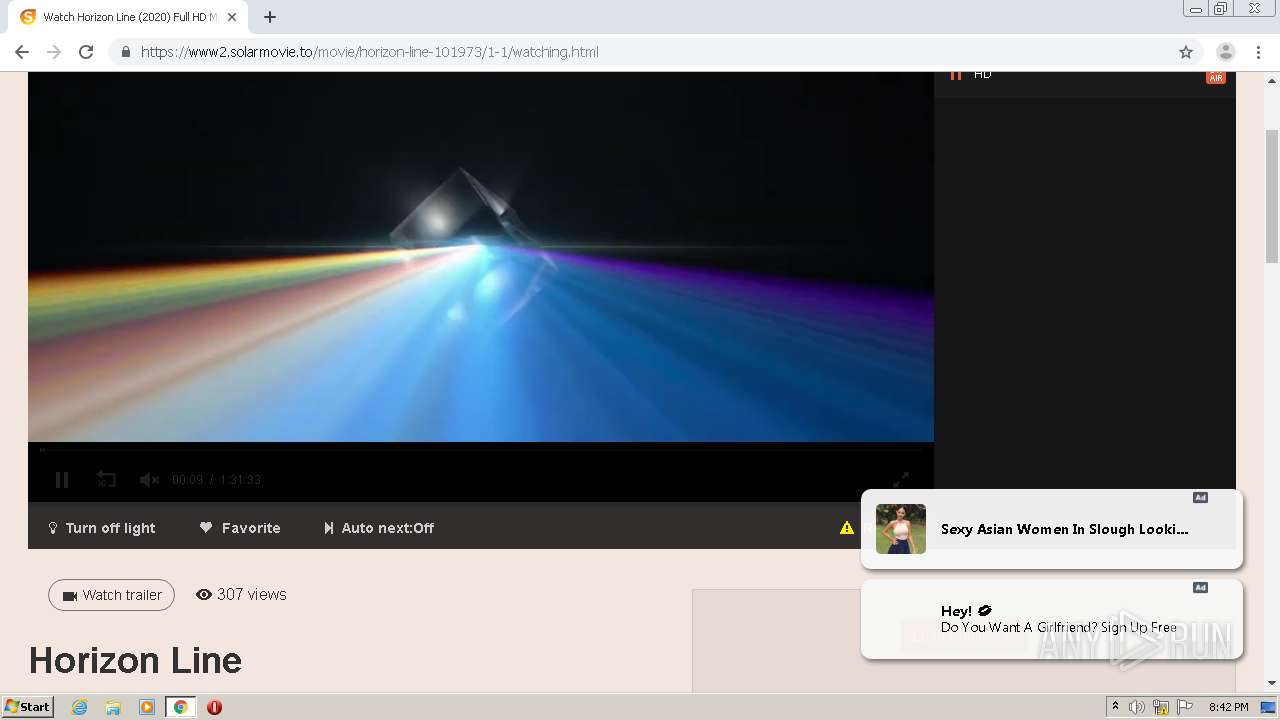
Task: Click the rewind 10 seconds icon
Action: pyautogui.click(x=106, y=480)
